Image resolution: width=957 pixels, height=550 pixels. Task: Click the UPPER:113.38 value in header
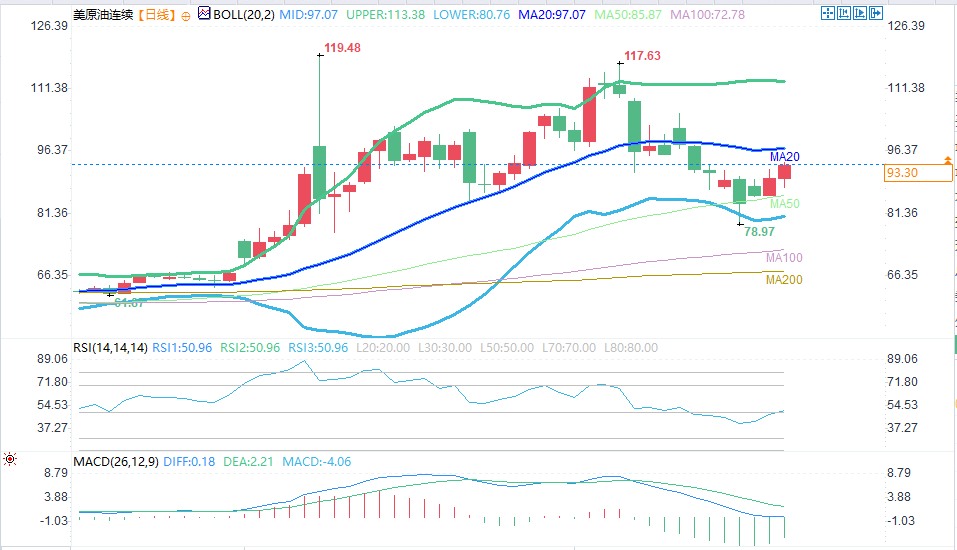coord(386,14)
